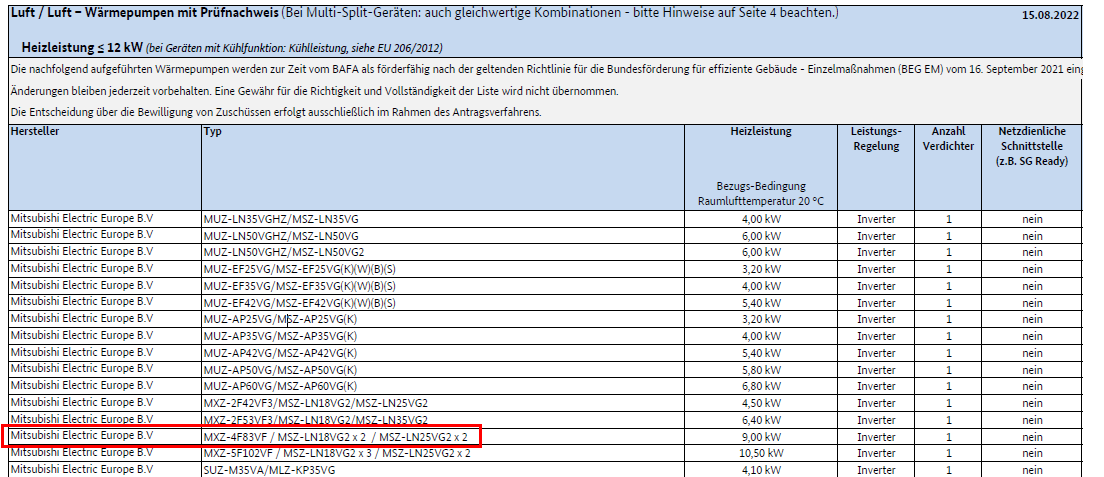Click the 5,80 kW heating value
The height and width of the screenshot is (477, 1104).
coord(761,370)
